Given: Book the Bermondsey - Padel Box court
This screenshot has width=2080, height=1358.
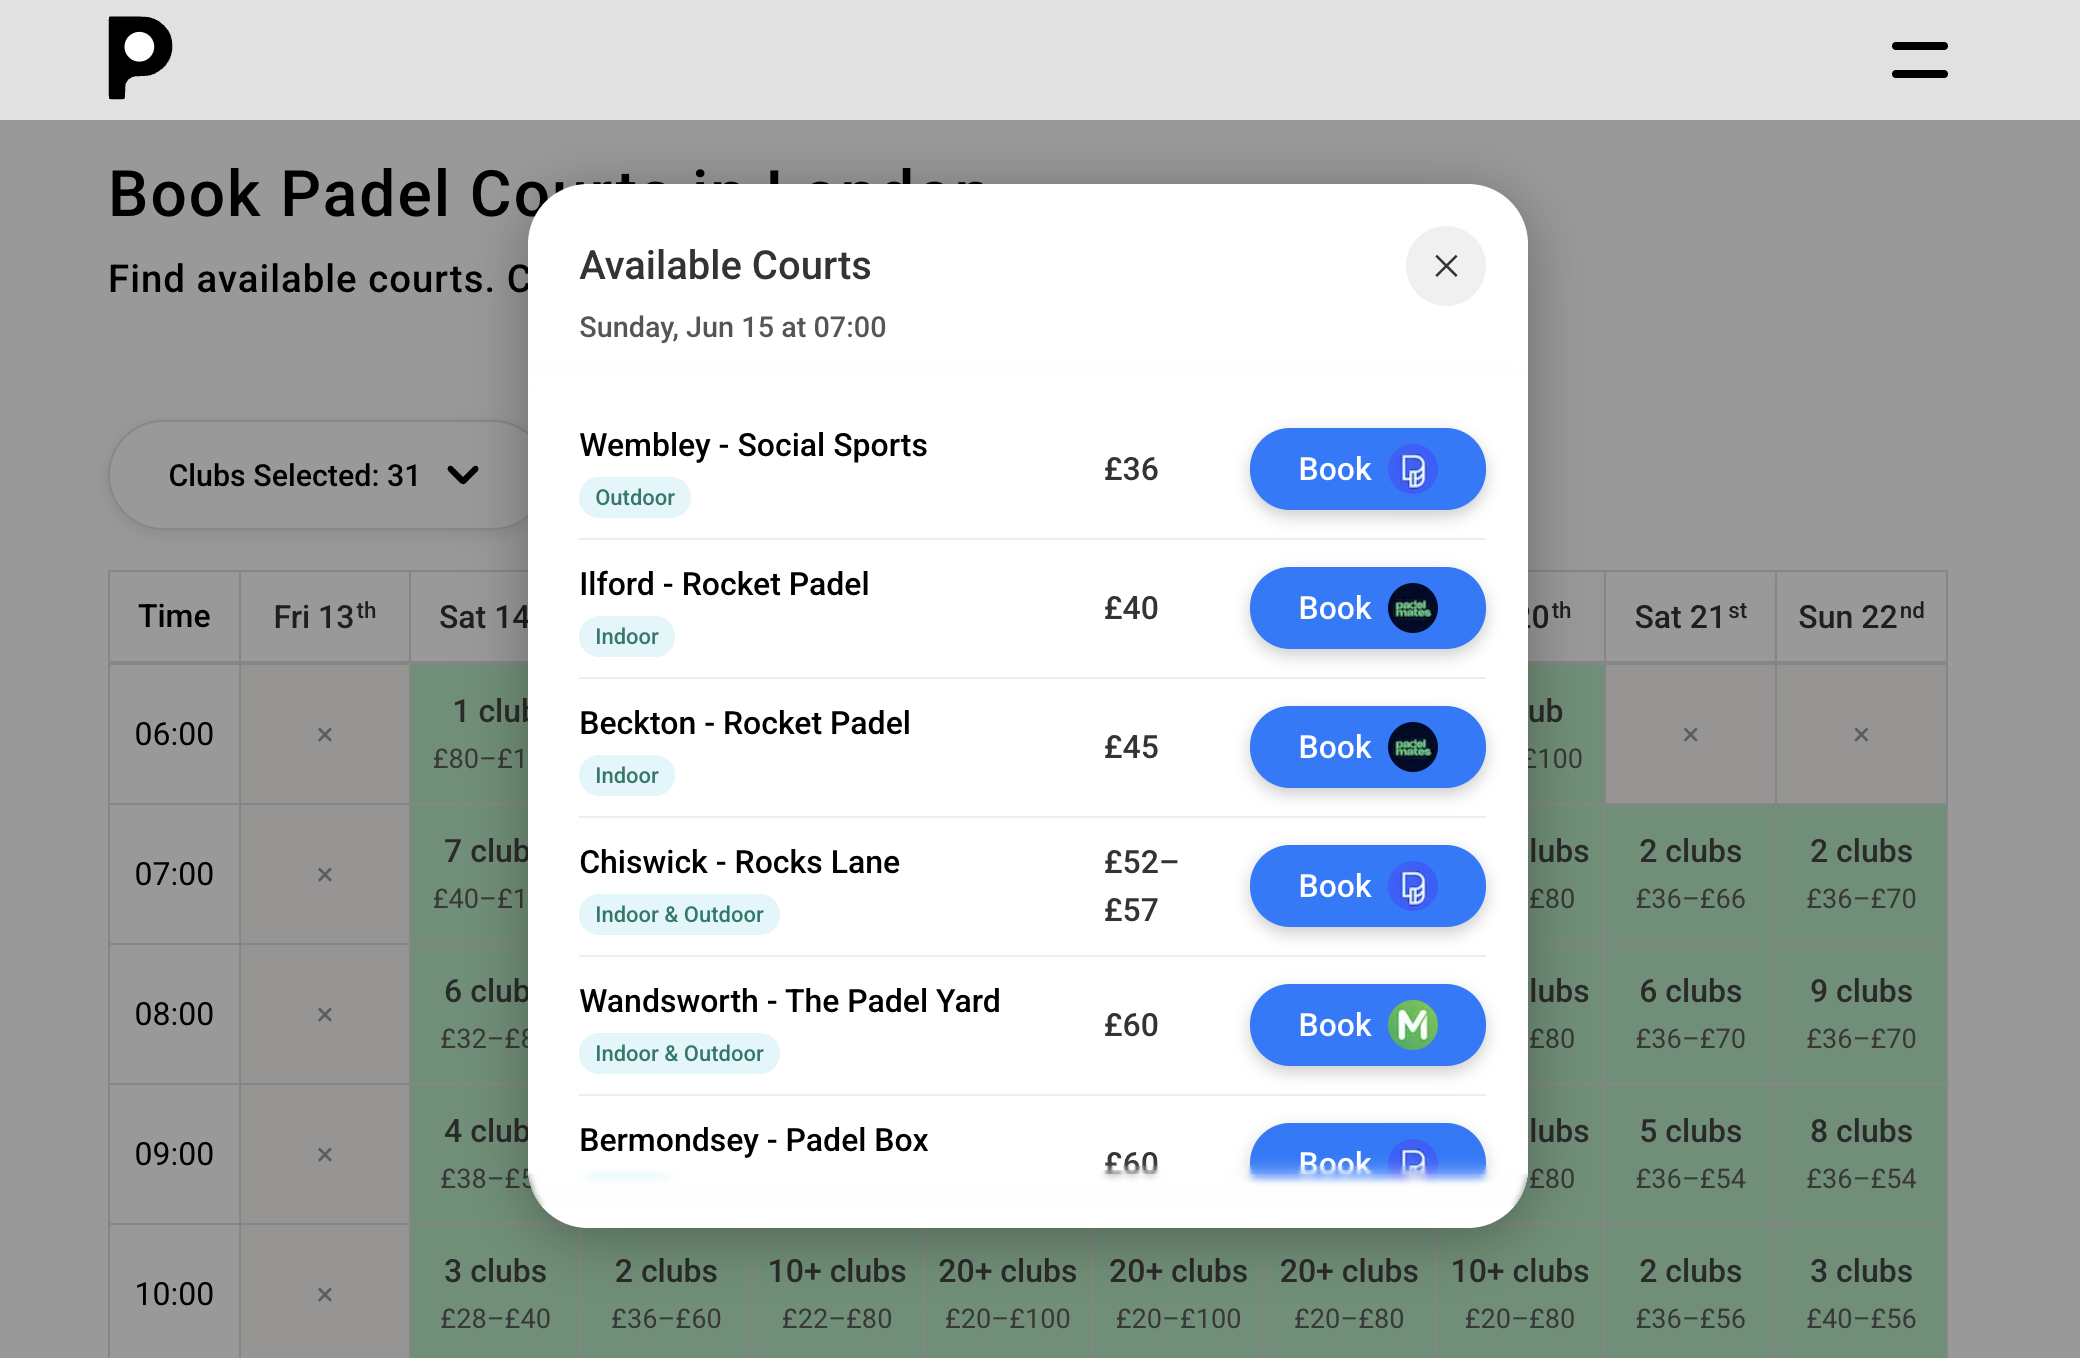Looking at the screenshot, I should point(1367,1153).
